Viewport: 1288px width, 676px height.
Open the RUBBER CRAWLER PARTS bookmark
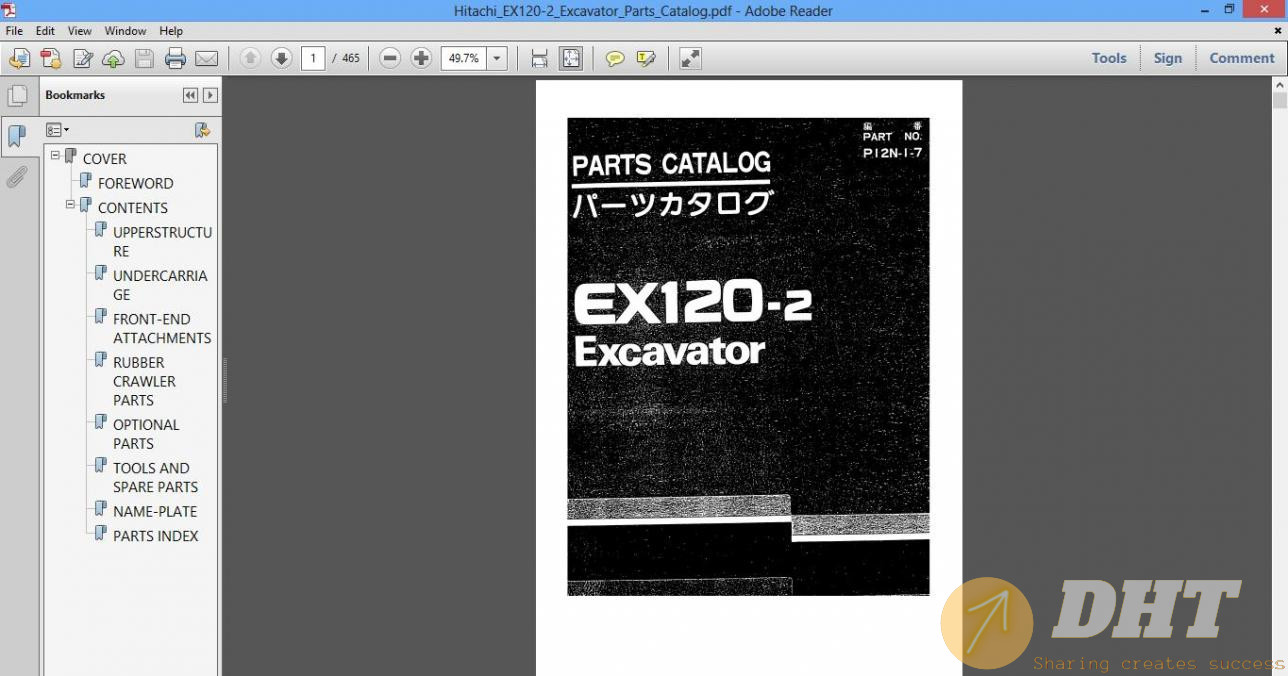click(144, 381)
